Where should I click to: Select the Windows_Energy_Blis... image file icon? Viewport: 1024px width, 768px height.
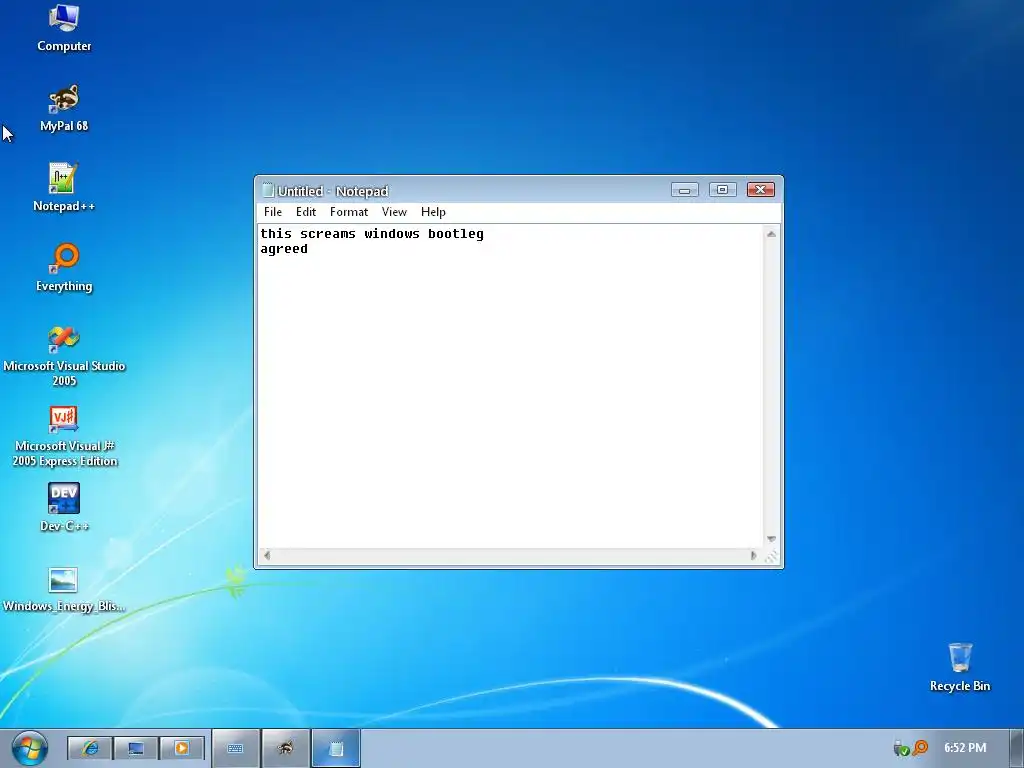click(x=64, y=590)
